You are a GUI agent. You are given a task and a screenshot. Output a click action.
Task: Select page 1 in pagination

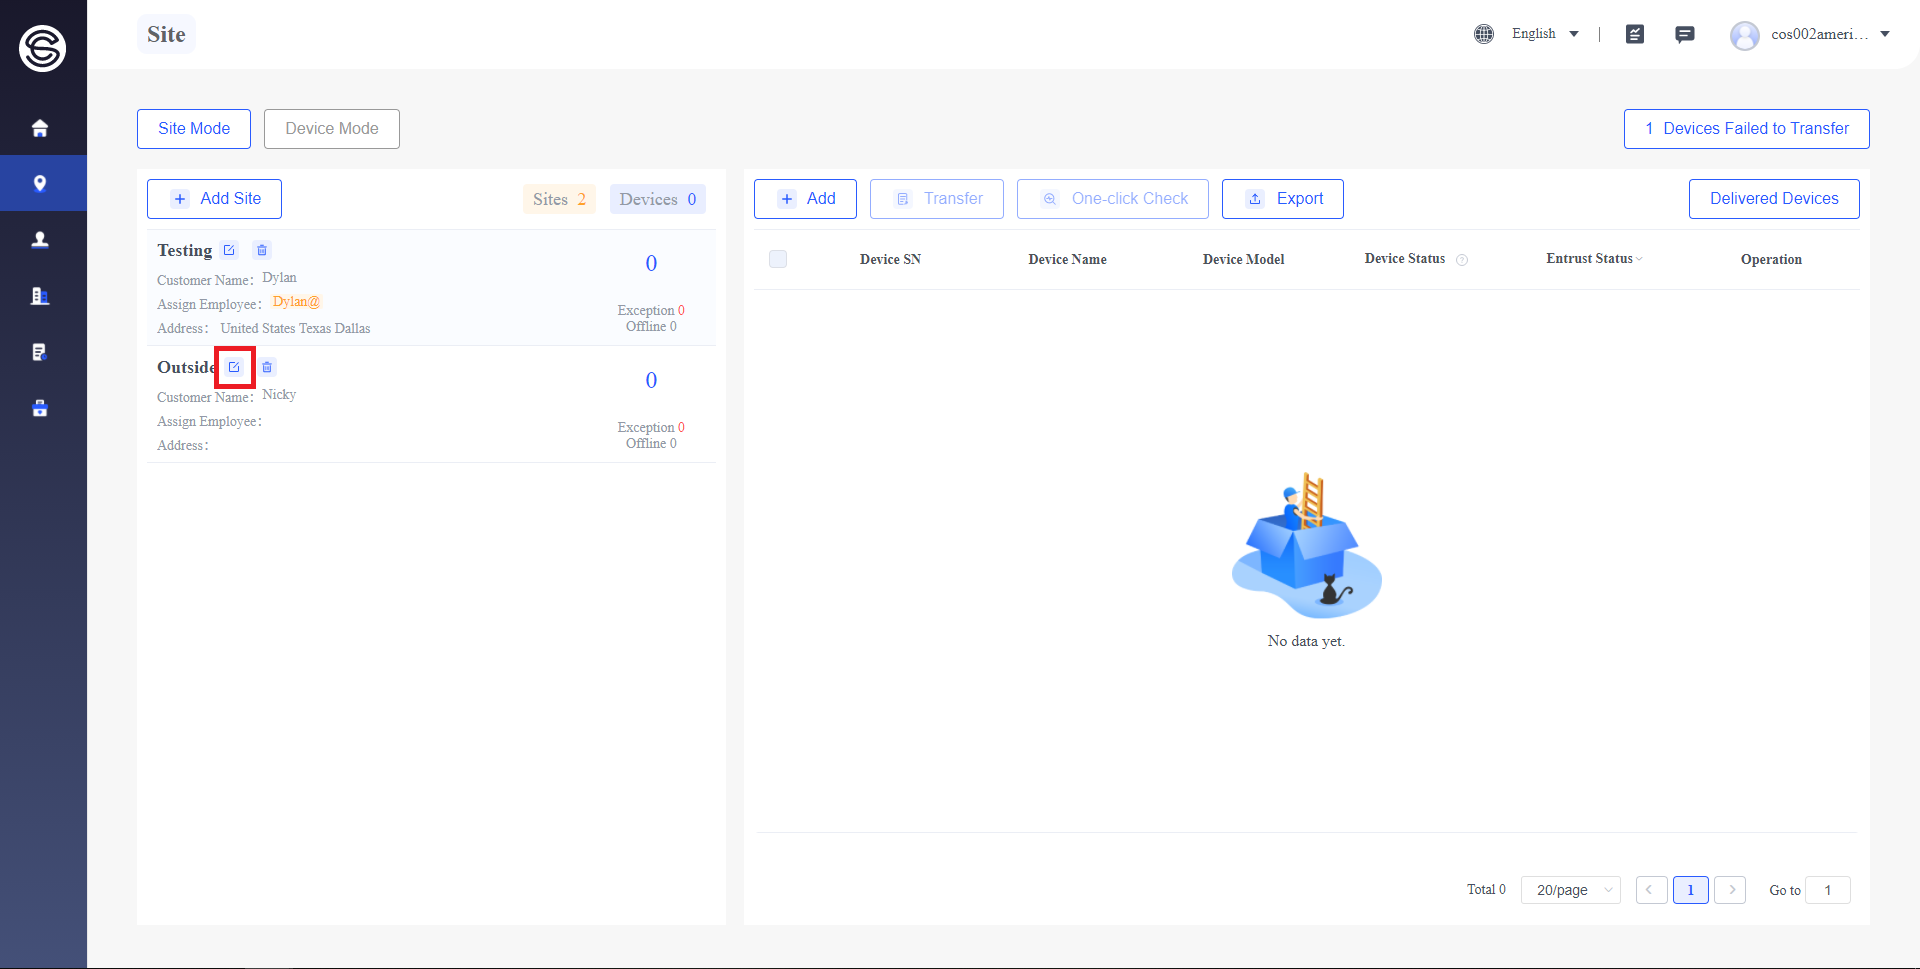tap(1691, 890)
